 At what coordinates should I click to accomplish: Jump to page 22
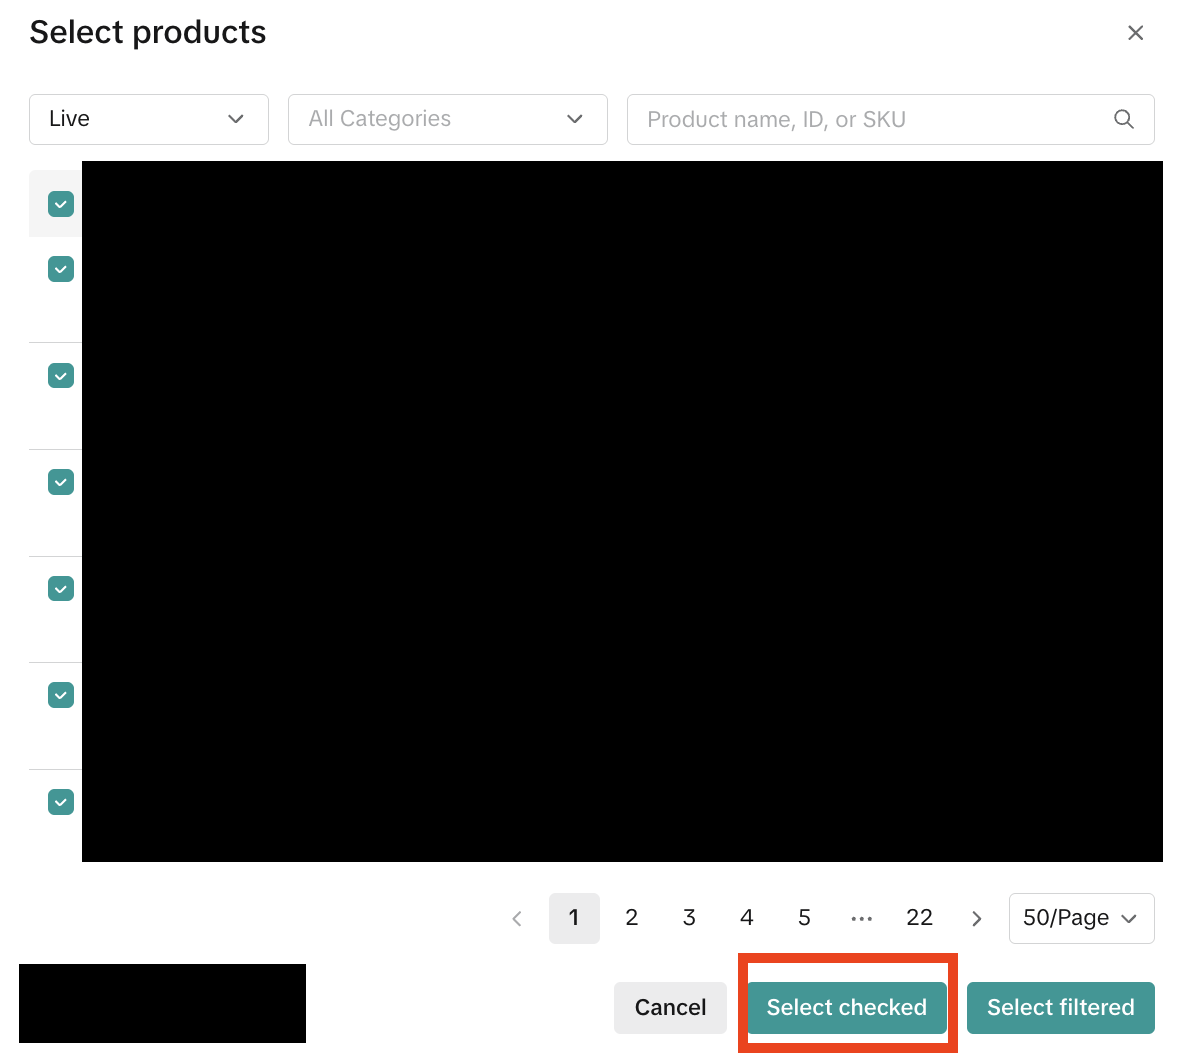click(x=919, y=918)
